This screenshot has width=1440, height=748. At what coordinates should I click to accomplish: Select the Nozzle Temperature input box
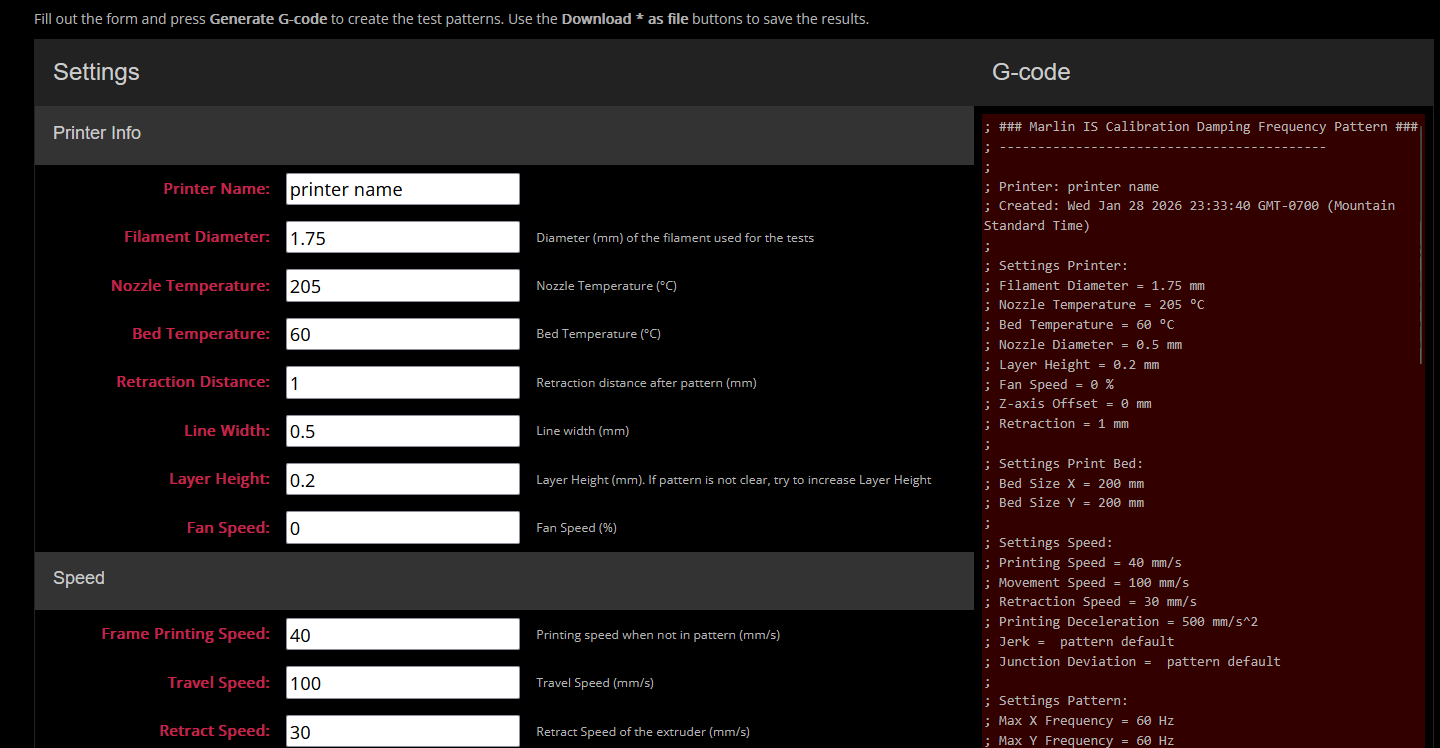[x=402, y=286]
